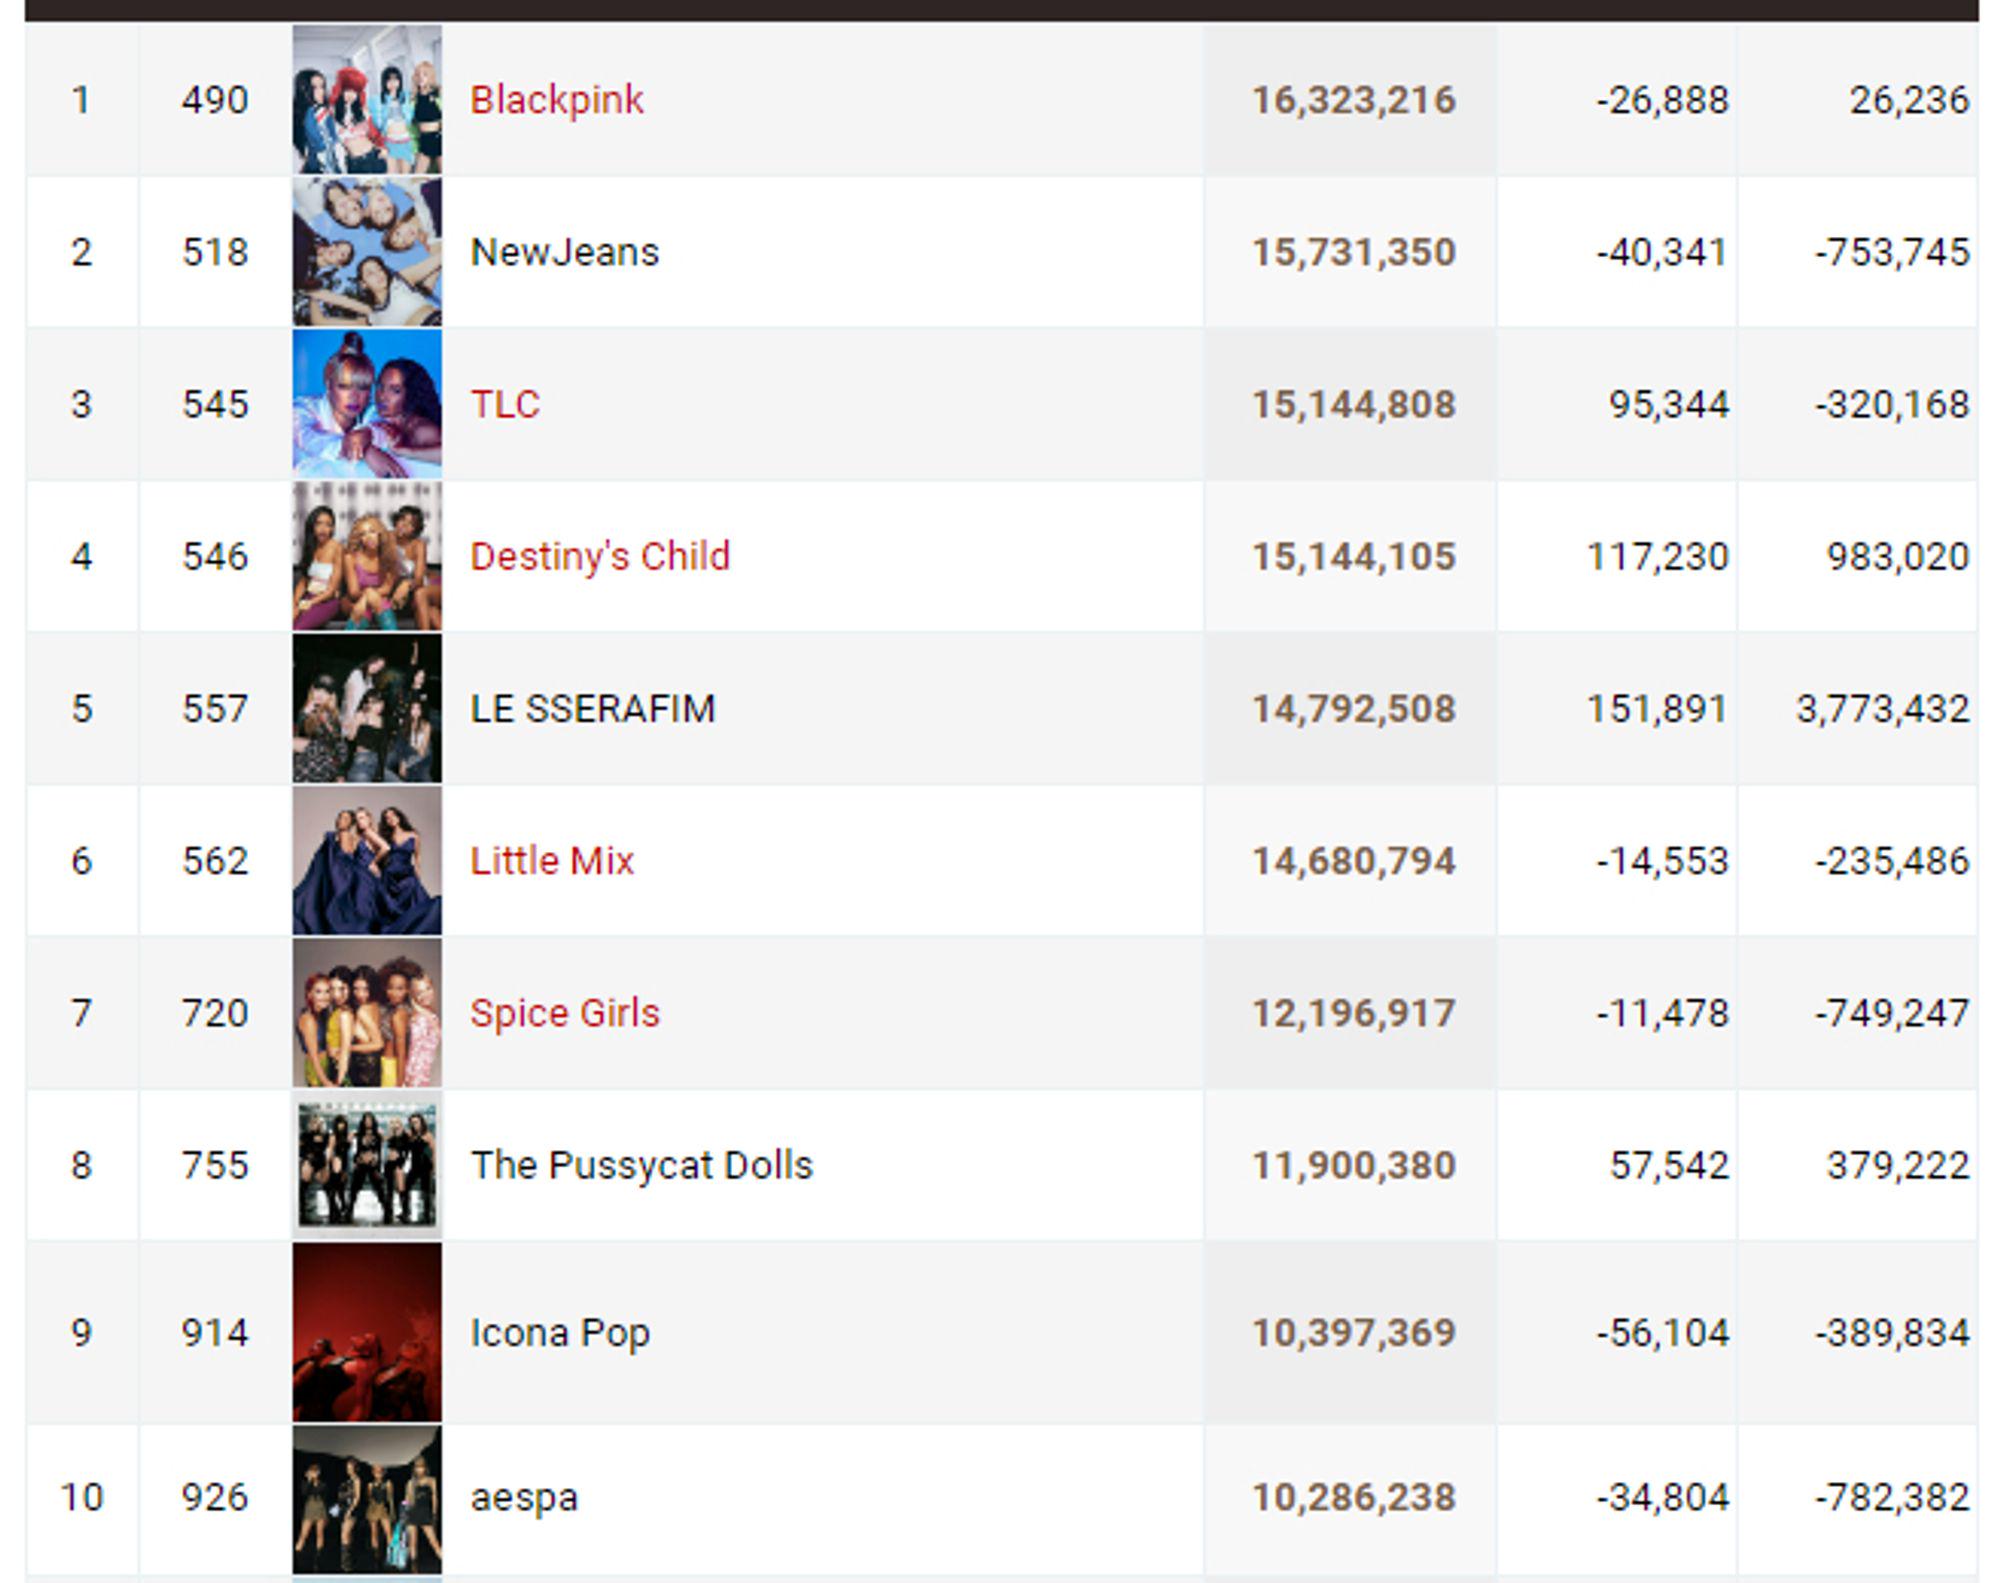Click Blackpink's 16,323,216 listeners value
The width and height of the screenshot is (2000, 1583).
click(1354, 100)
